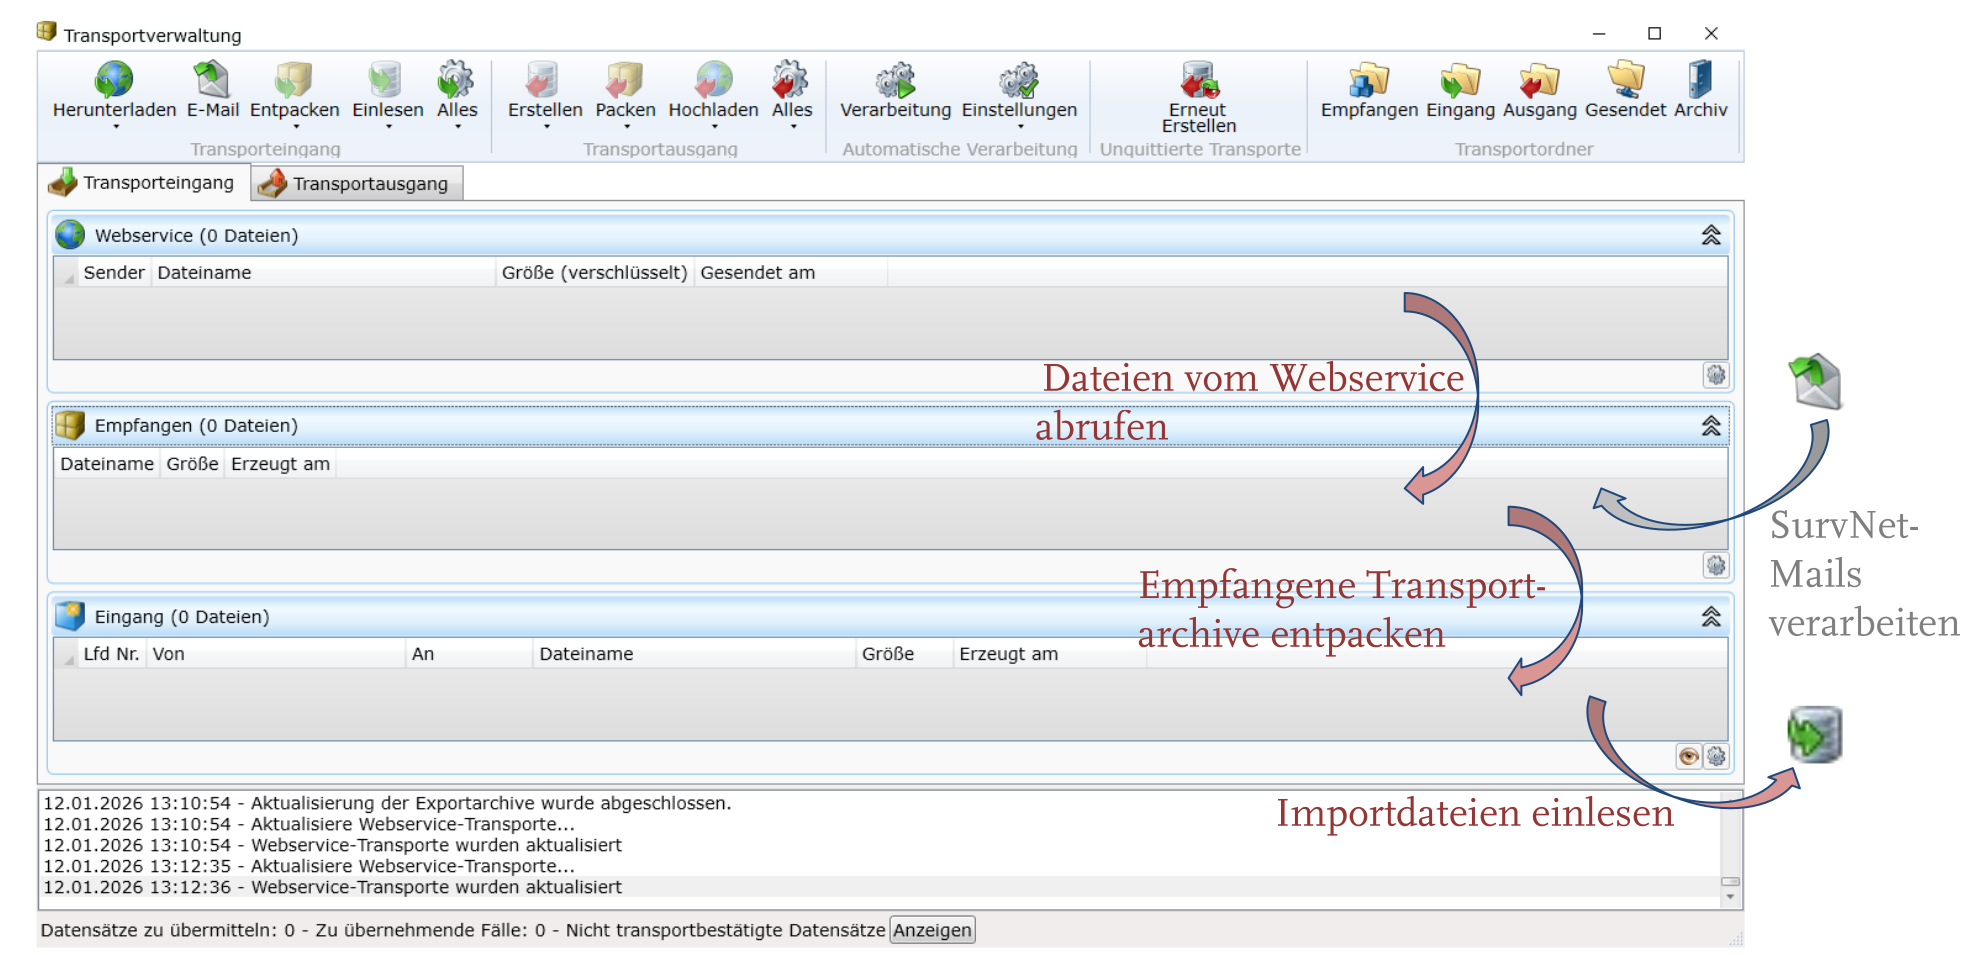Toggle the eye icon in Eingang panel
The width and height of the screenshot is (1987, 955).
pos(1688,757)
